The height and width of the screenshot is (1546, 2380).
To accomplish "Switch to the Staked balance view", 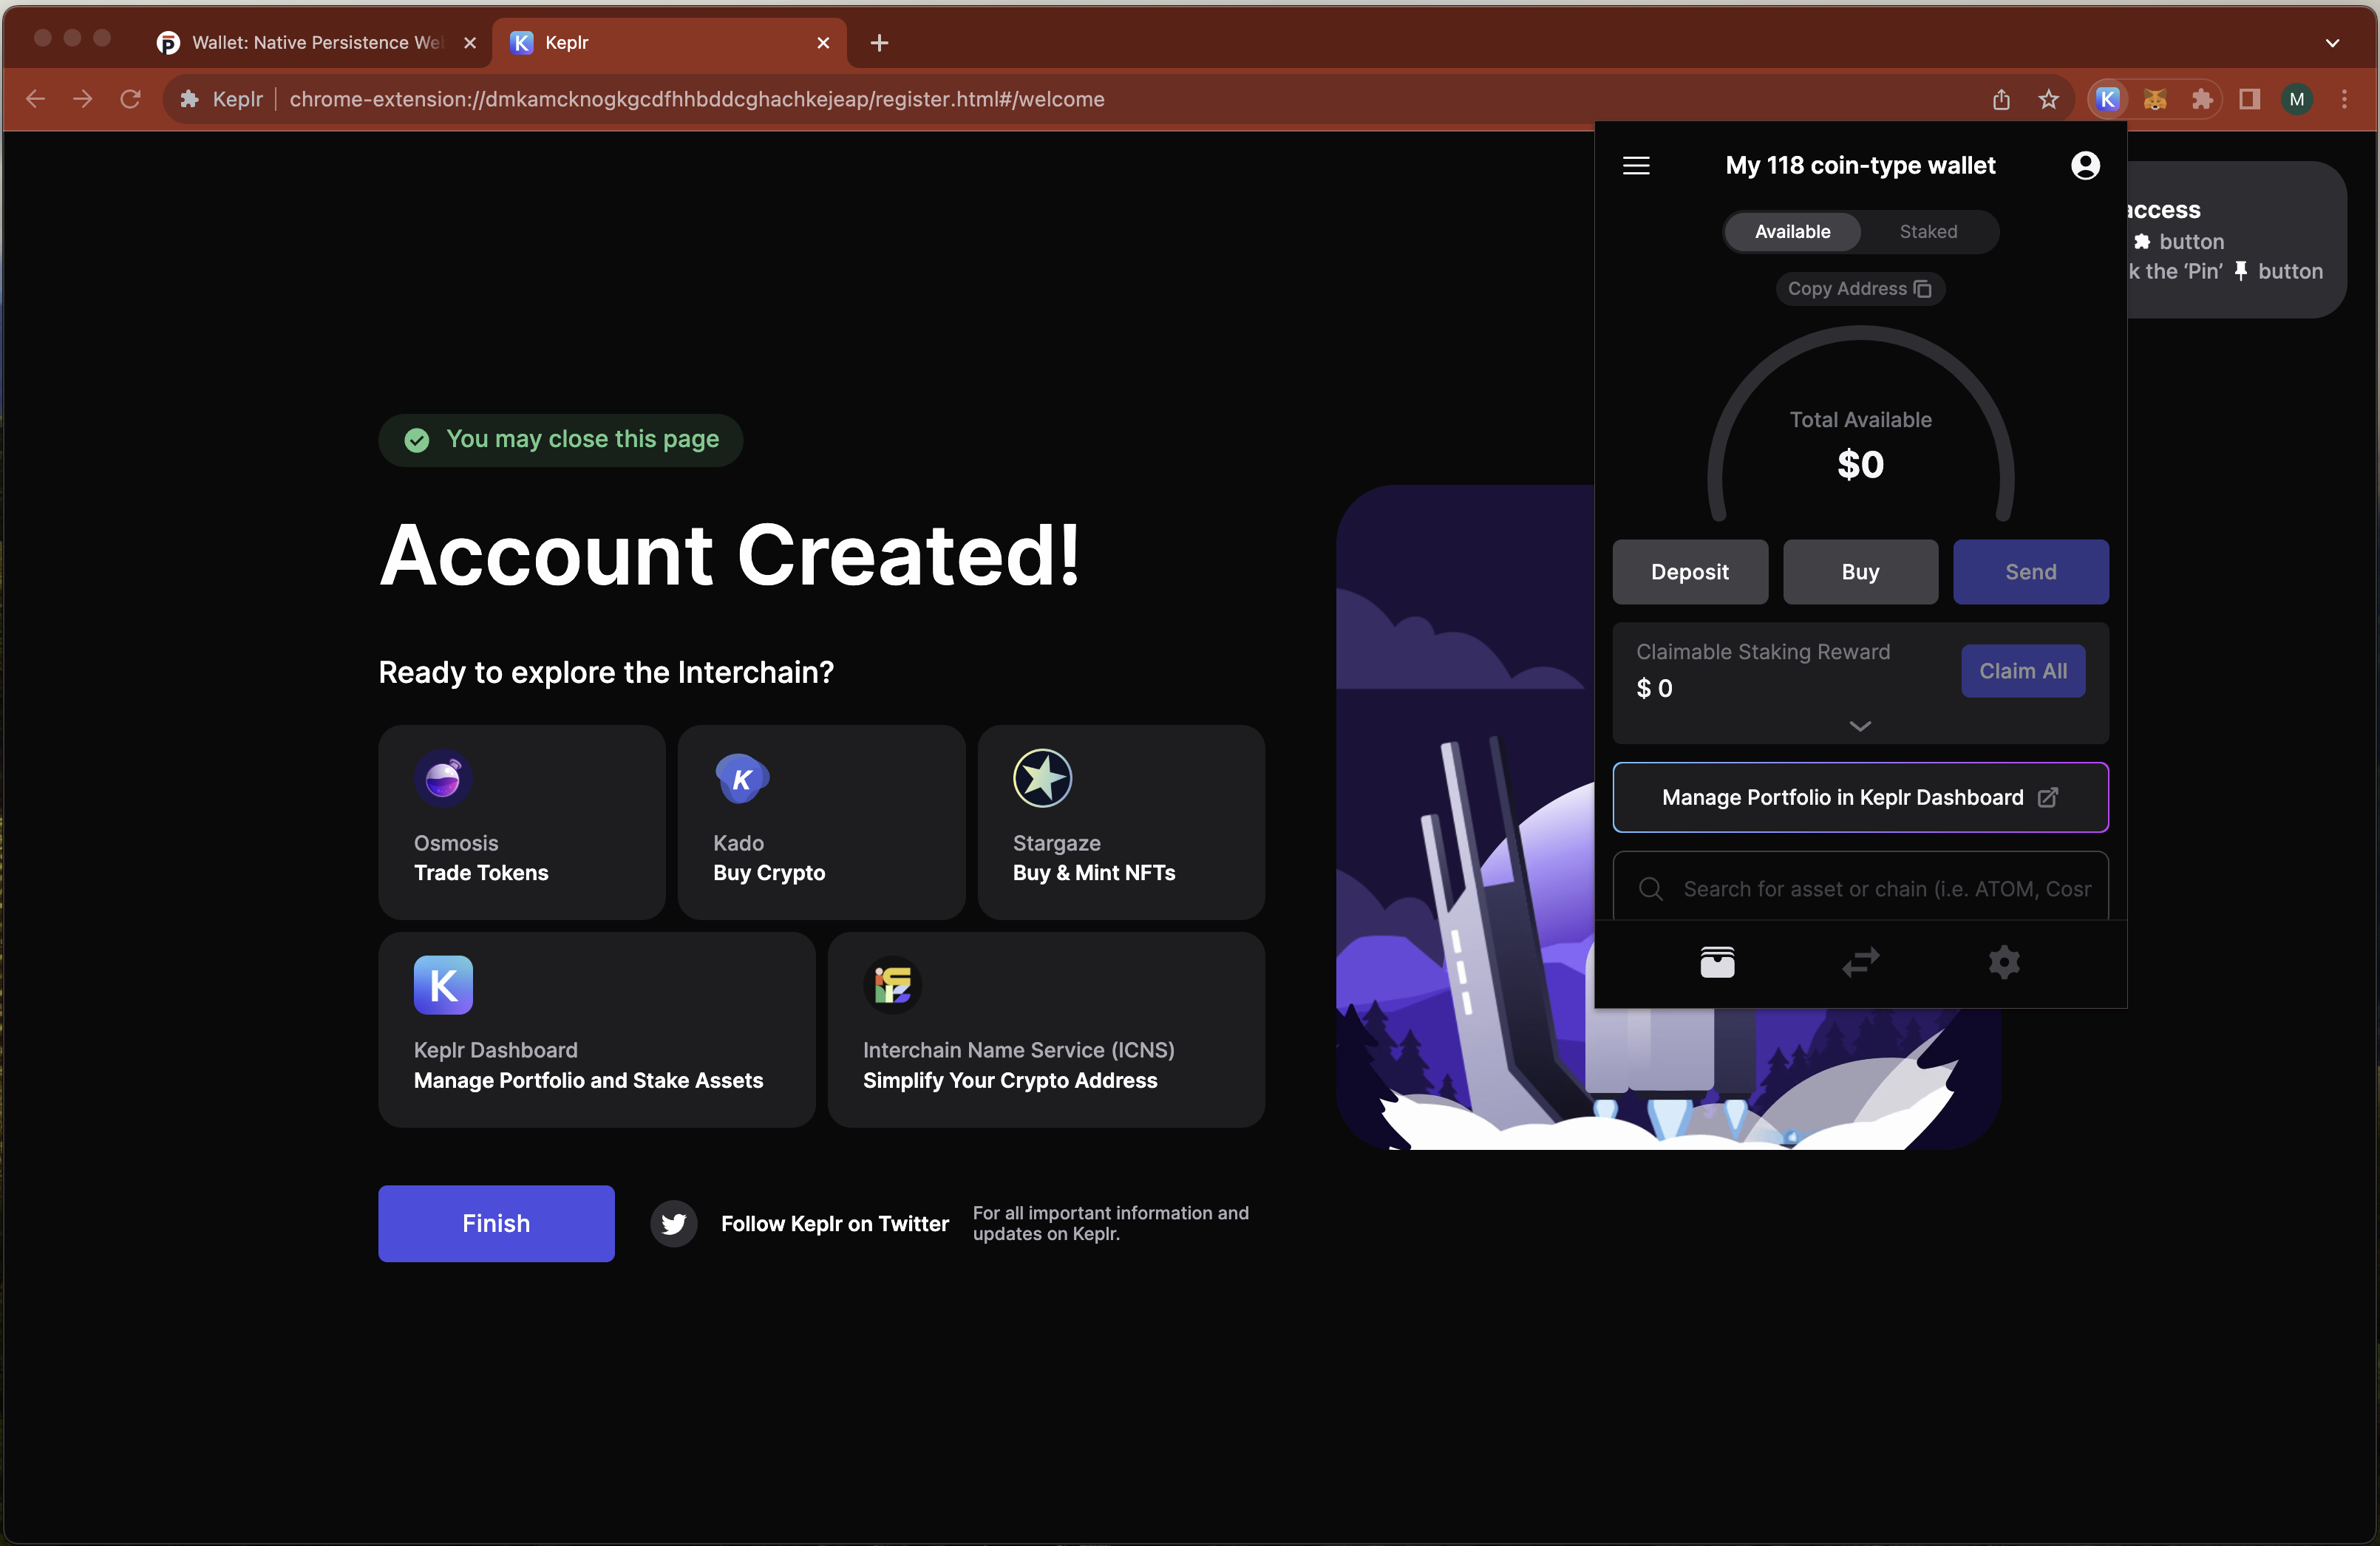I will (1928, 231).
